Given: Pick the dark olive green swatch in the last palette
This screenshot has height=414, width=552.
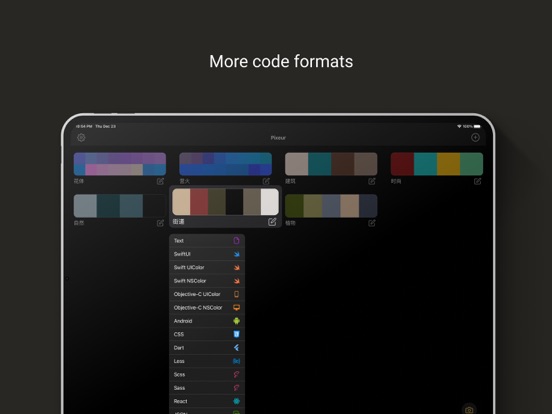Looking at the screenshot, I should pyautogui.click(x=294, y=206).
